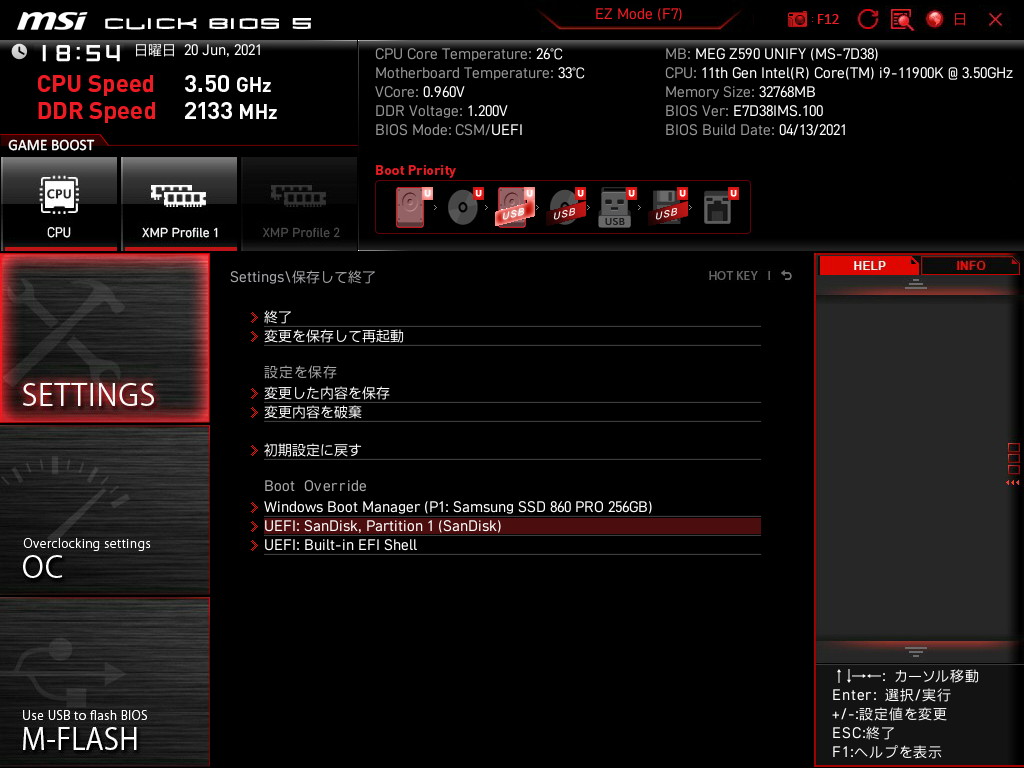
Task: Select 終了 menu entry
Action: point(512,317)
